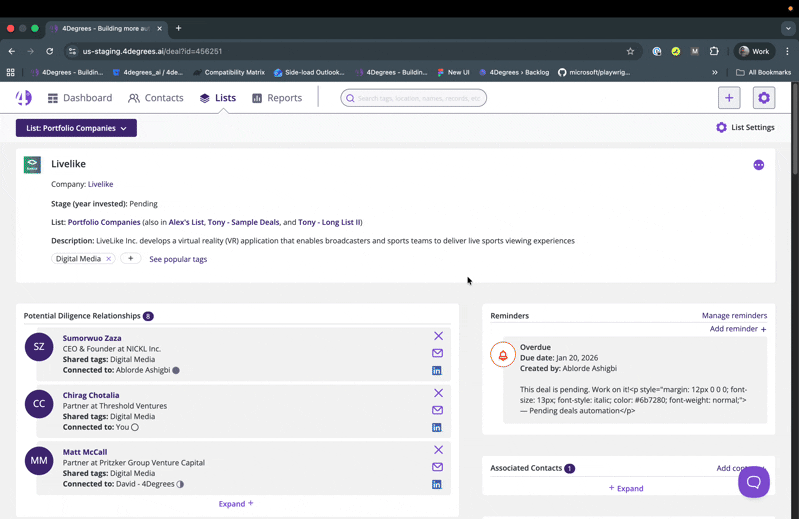
Task: Open Chrome extensions puzzle icon
Action: point(714,51)
